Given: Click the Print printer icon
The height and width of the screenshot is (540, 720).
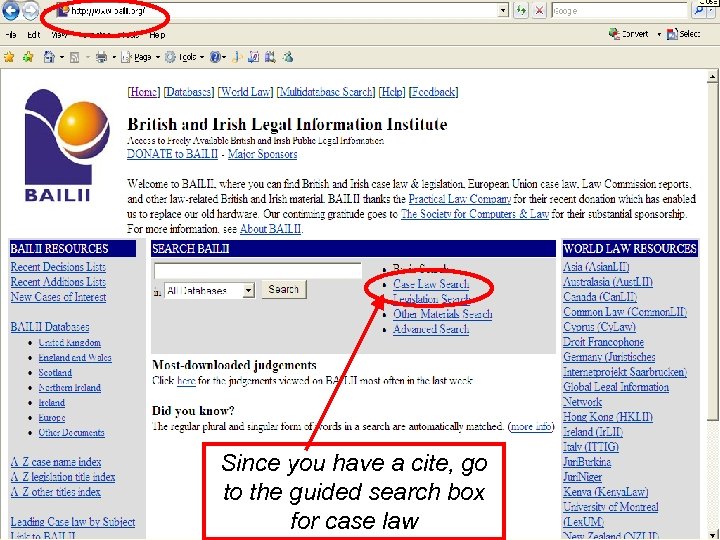Looking at the screenshot, I should tap(101, 57).
